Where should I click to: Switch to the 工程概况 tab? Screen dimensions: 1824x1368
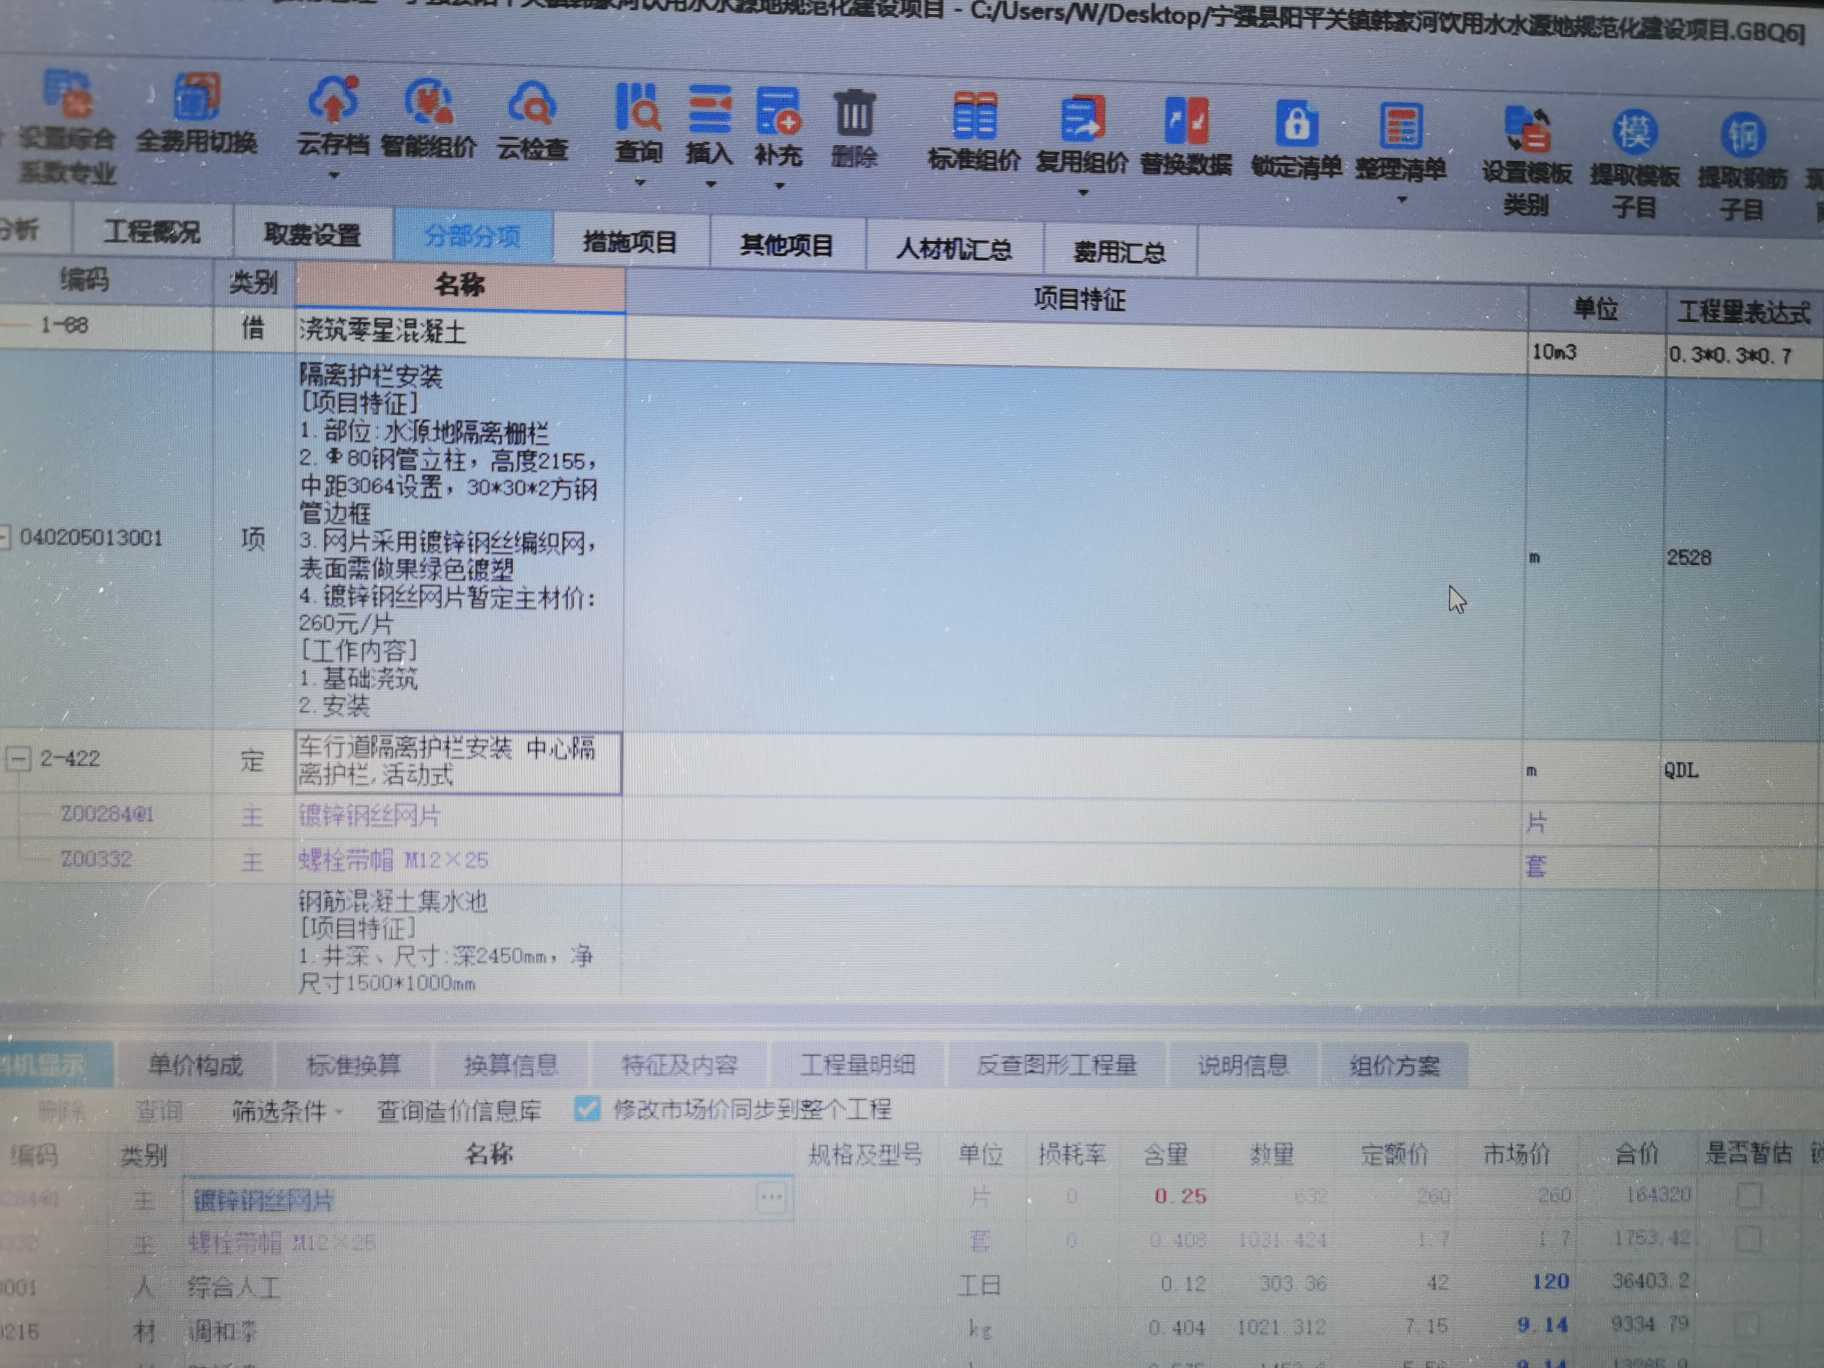pos(152,232)
